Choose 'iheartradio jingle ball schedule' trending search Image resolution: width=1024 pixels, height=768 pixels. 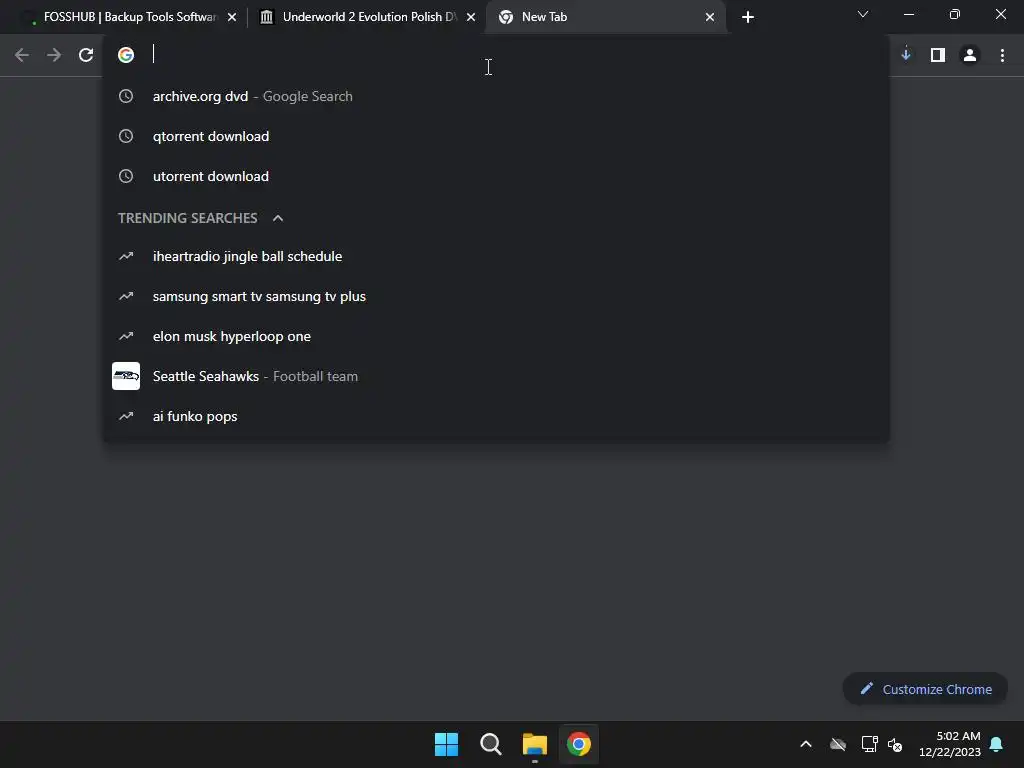tap(496, 256)
